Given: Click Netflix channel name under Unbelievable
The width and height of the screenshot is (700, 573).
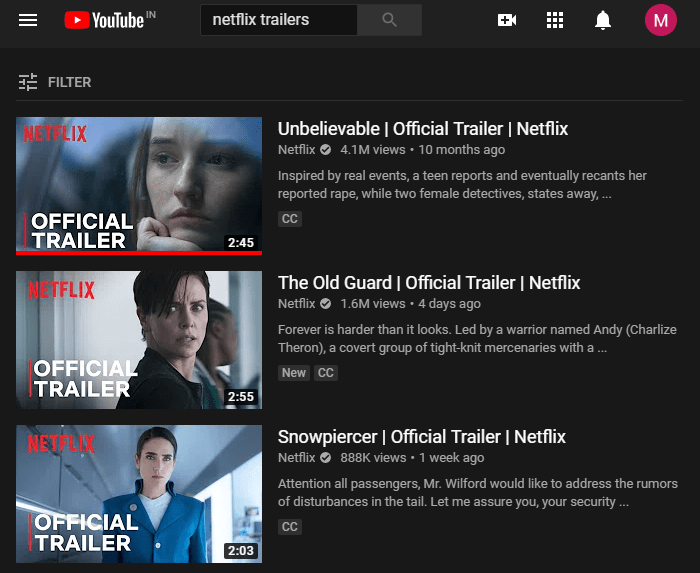Looking at the screenshot, I should point(296,150).
